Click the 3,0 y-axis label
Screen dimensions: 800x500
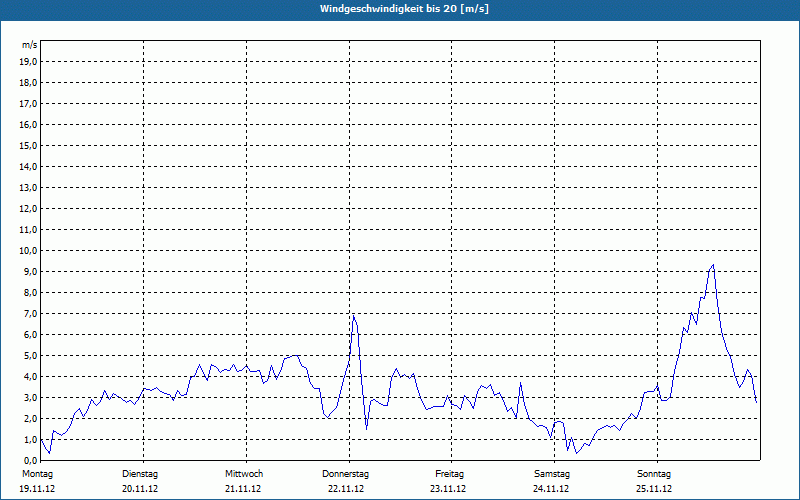tap(31, 397)
